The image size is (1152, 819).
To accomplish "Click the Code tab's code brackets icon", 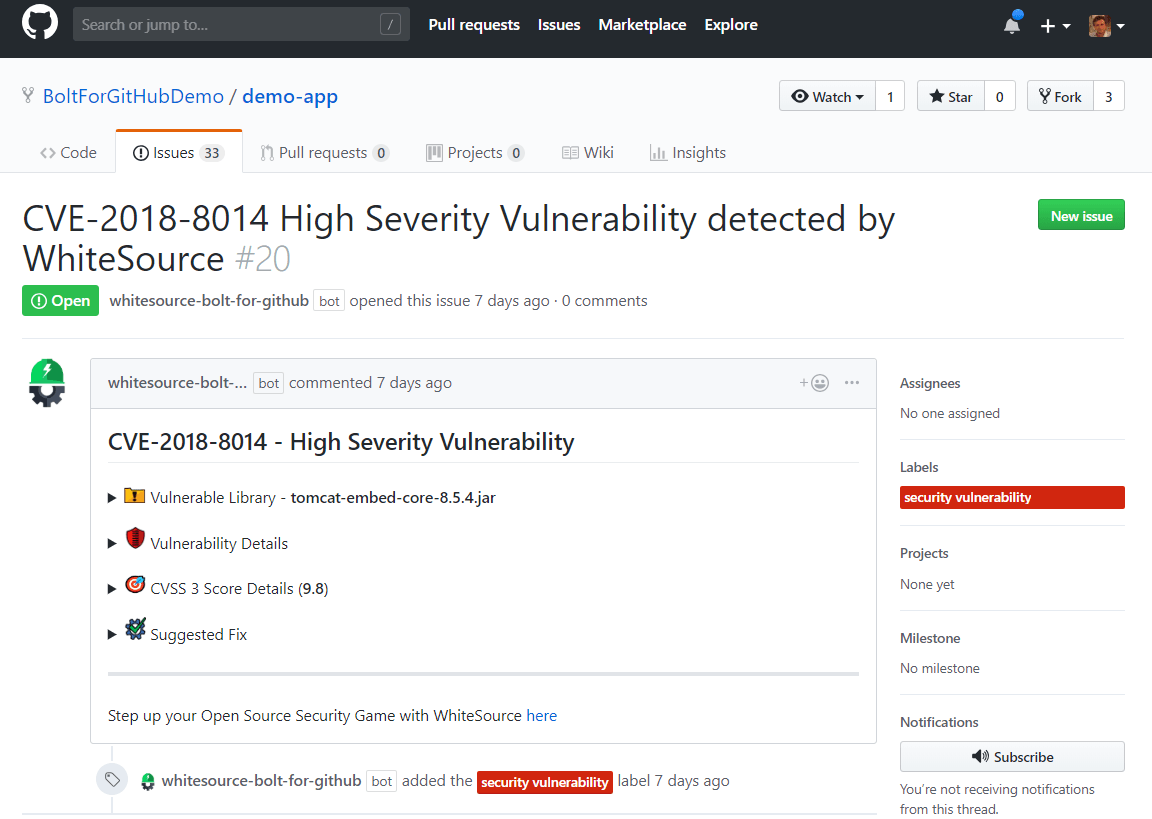I will click(x=48, y=152).
